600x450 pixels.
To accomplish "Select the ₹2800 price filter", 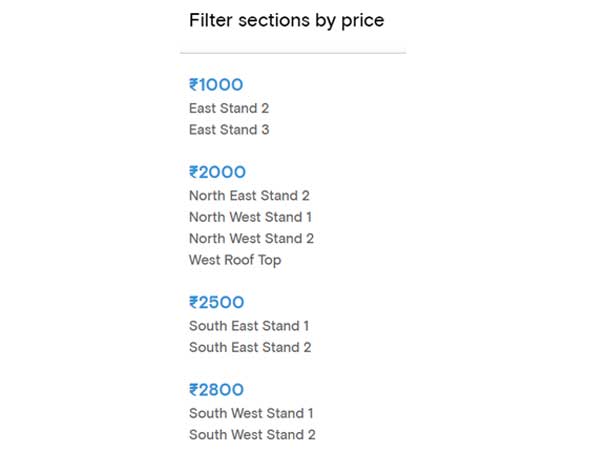I will click(x=217, y=390).
